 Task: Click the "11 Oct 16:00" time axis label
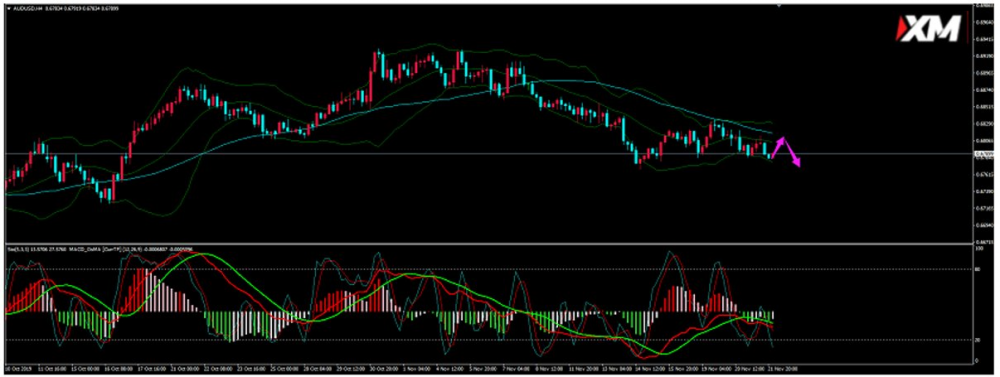click(52, 368)
